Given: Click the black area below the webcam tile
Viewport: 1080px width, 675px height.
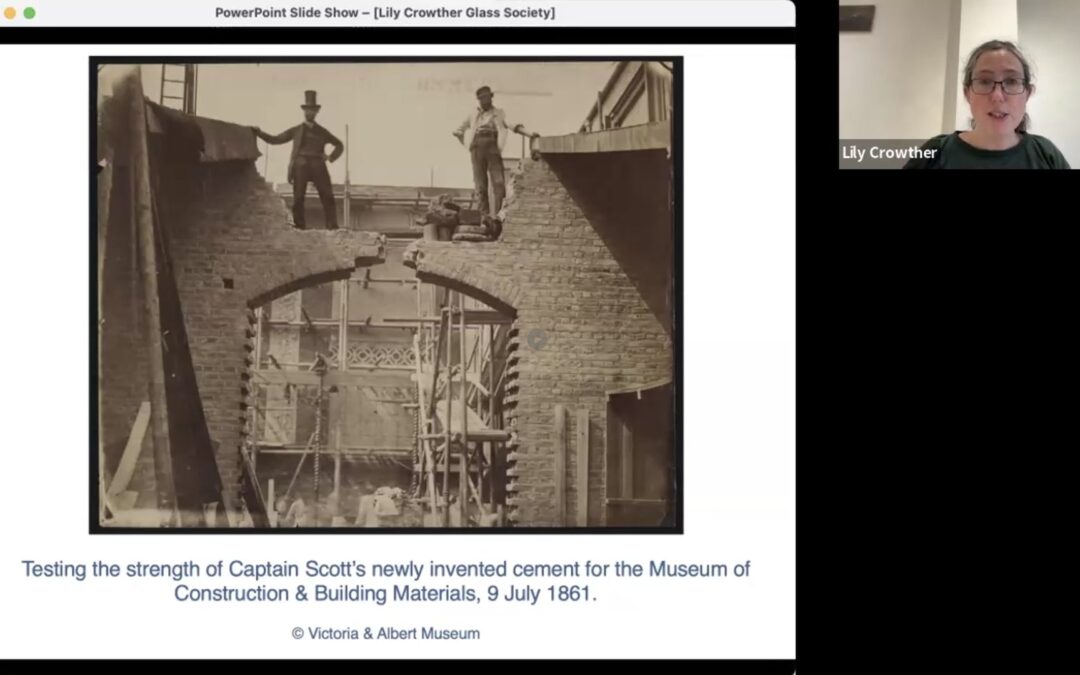Looking at the screenshot, I should click(x=958, y=420).
